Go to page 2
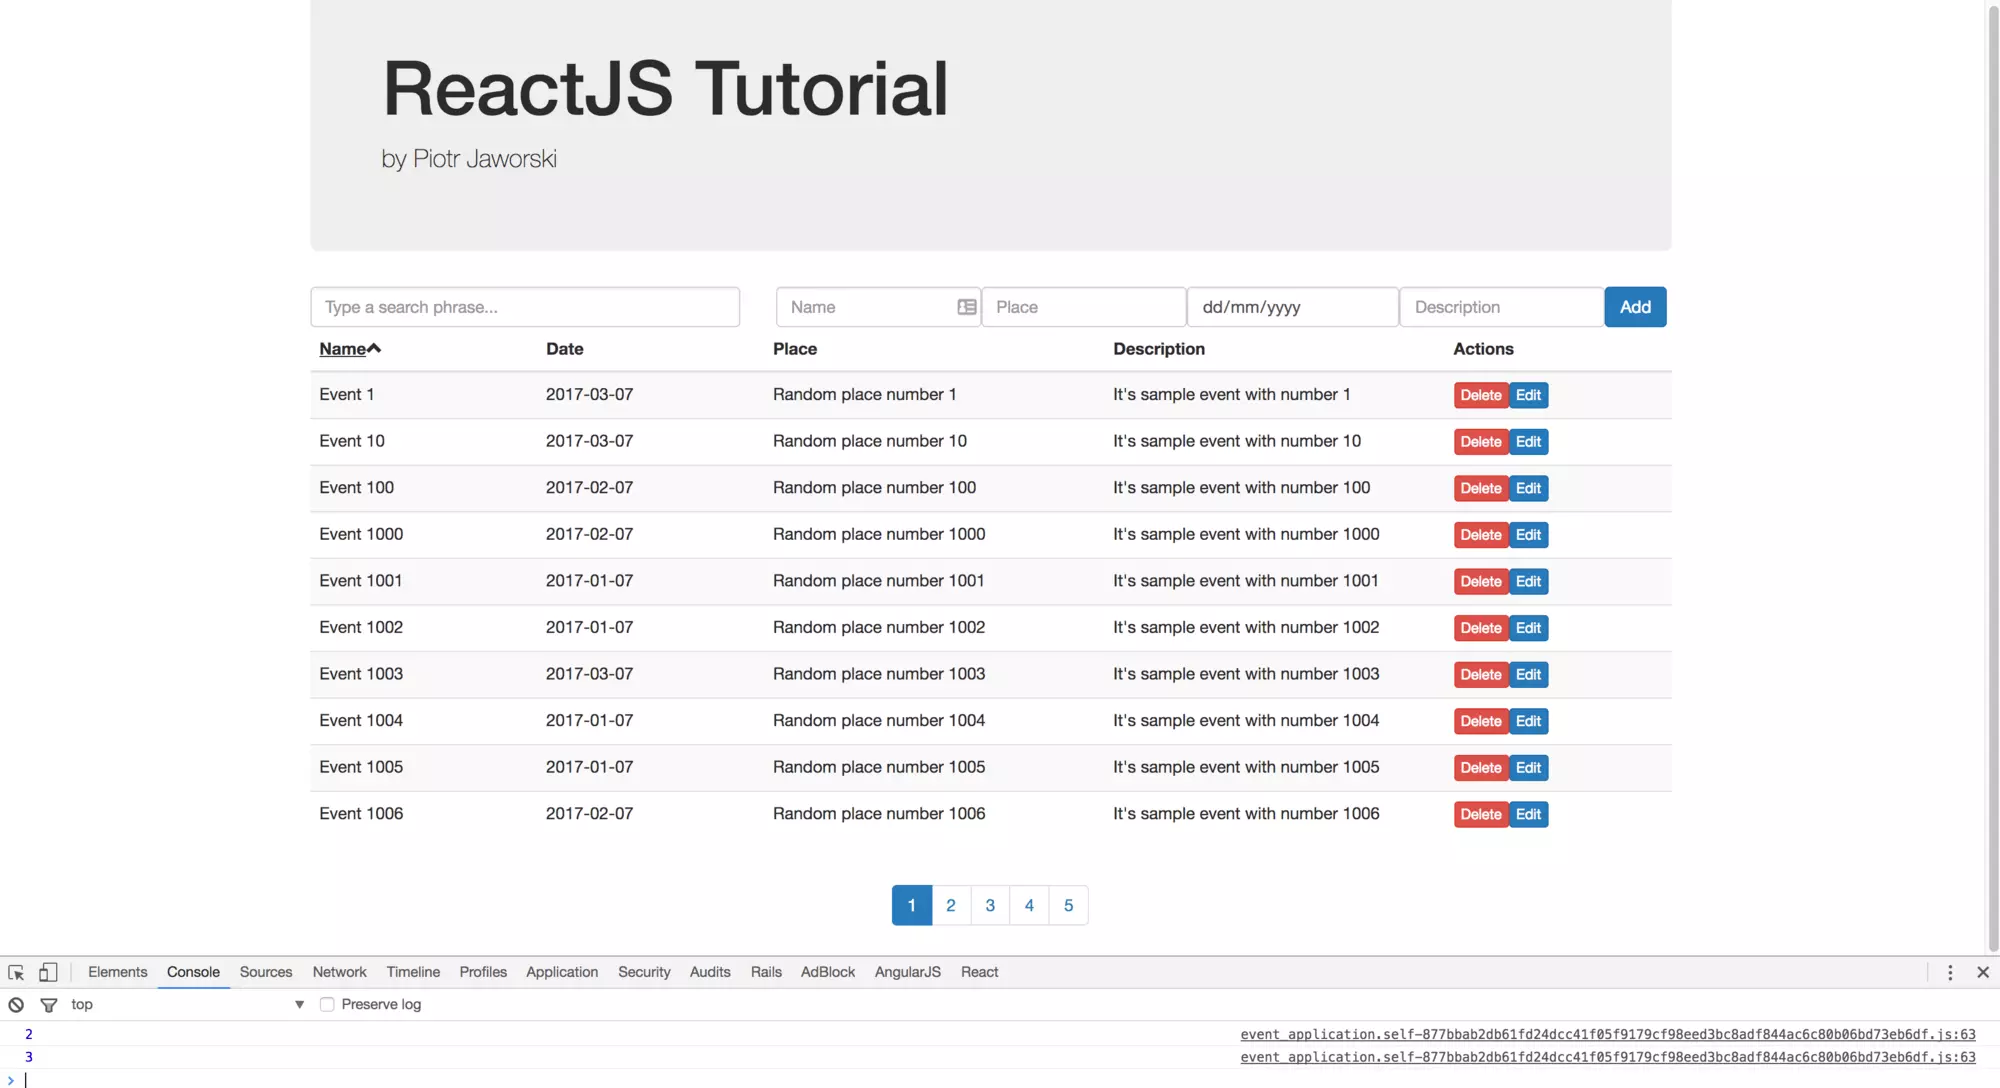Image resolution: width=2000 pixels, height=1088 pixels. 951,905
